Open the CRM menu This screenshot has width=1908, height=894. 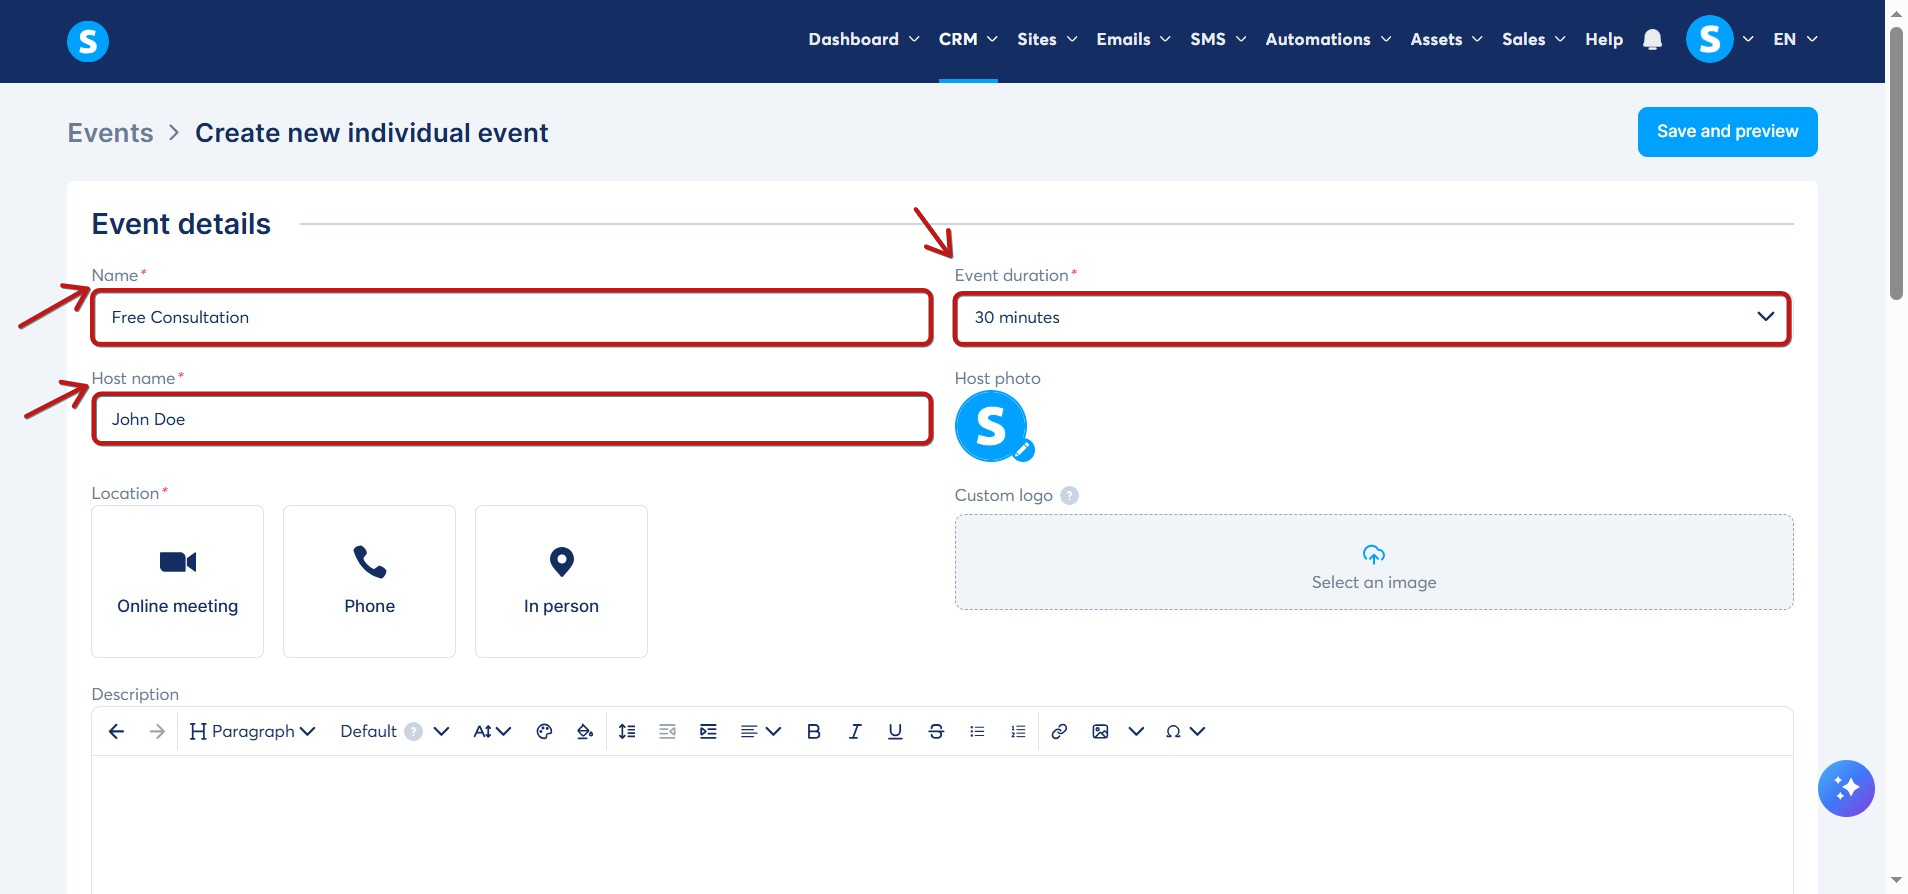pyautogui.click(x=968, y=40)
